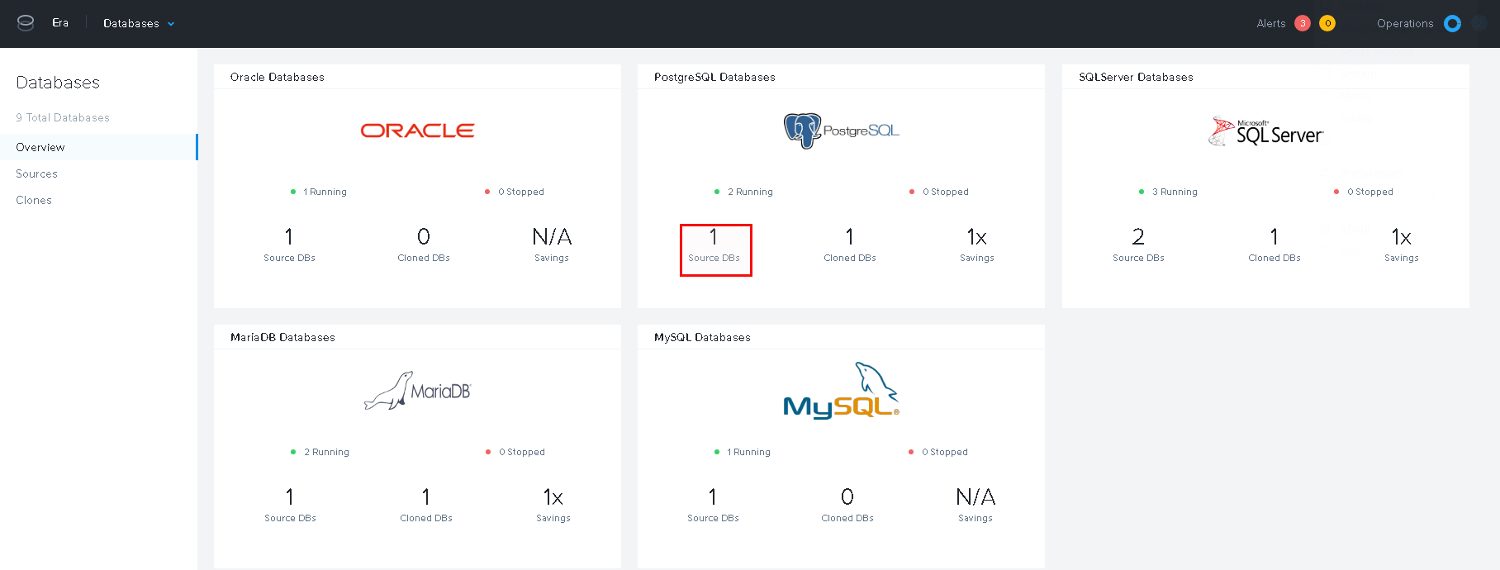Click the Microsoft SQL Server logo

pyautogui.click(x=1266, y=131)
